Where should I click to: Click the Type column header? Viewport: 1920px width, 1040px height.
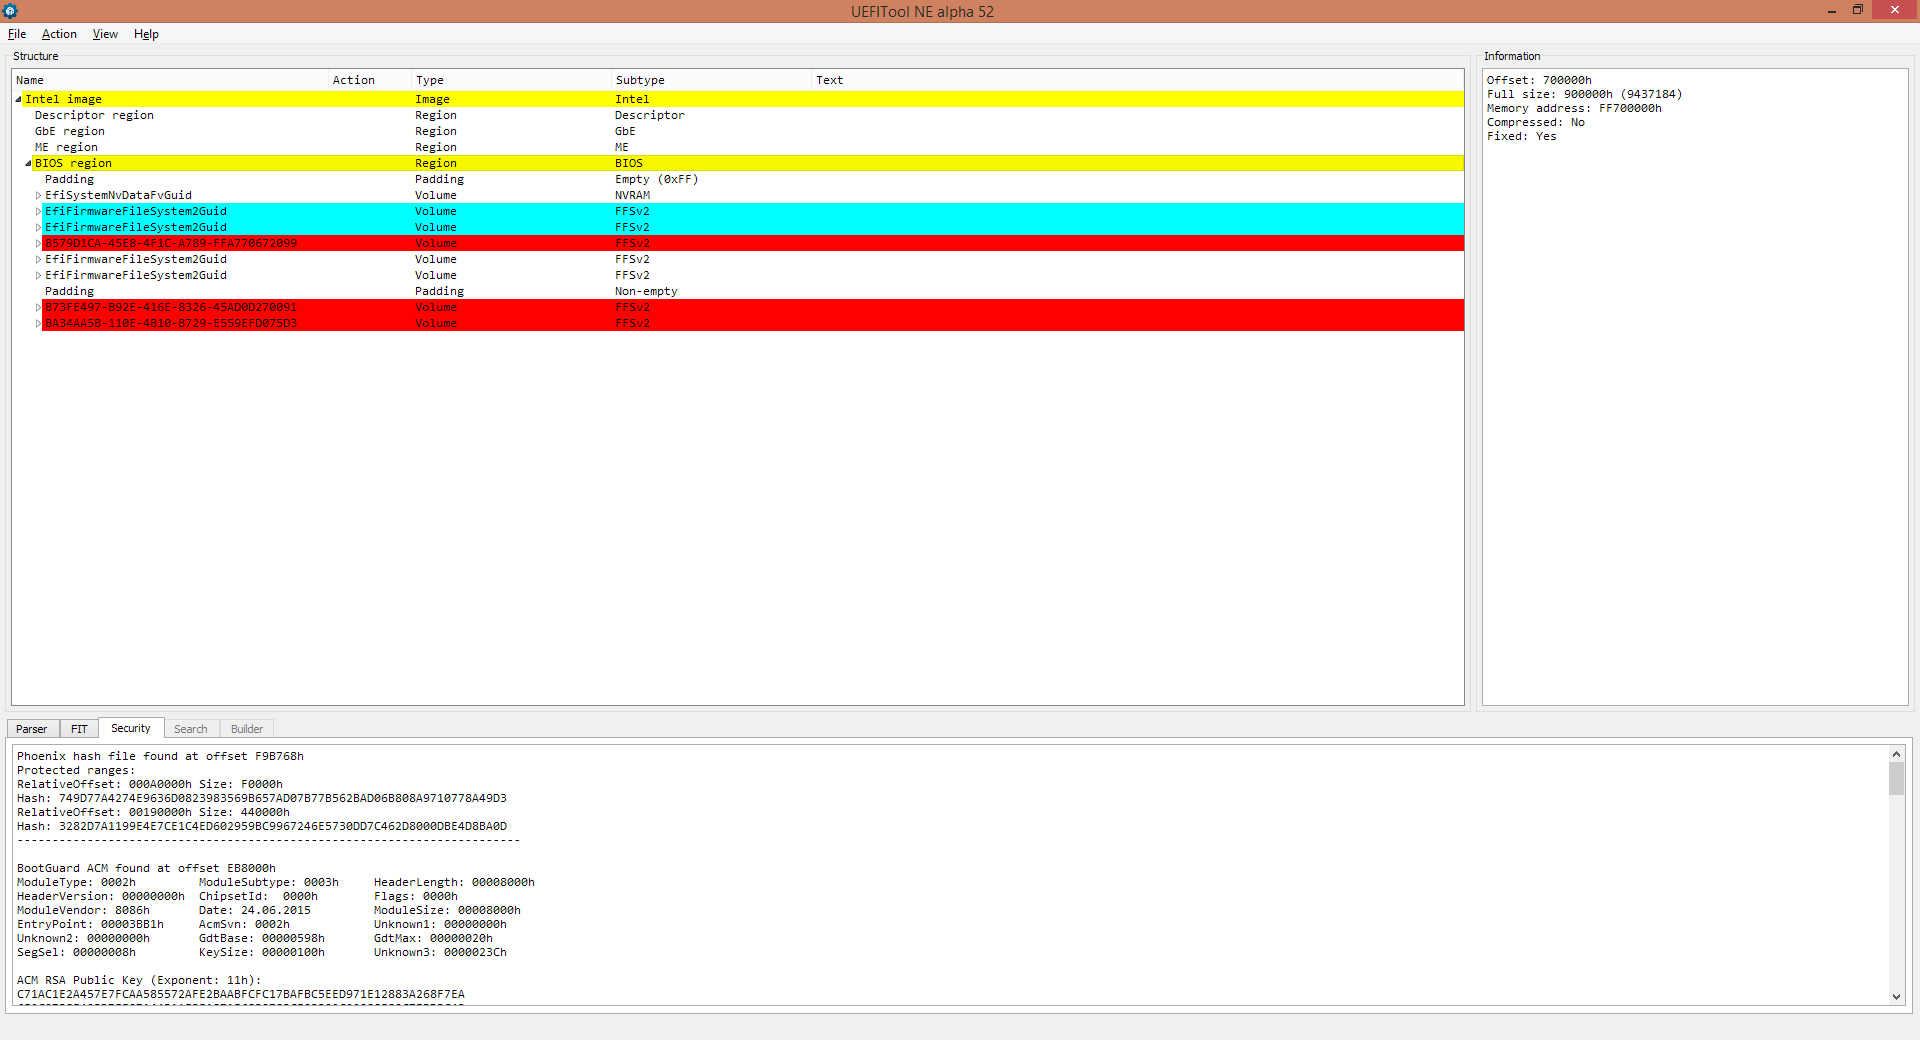point(511,80)
